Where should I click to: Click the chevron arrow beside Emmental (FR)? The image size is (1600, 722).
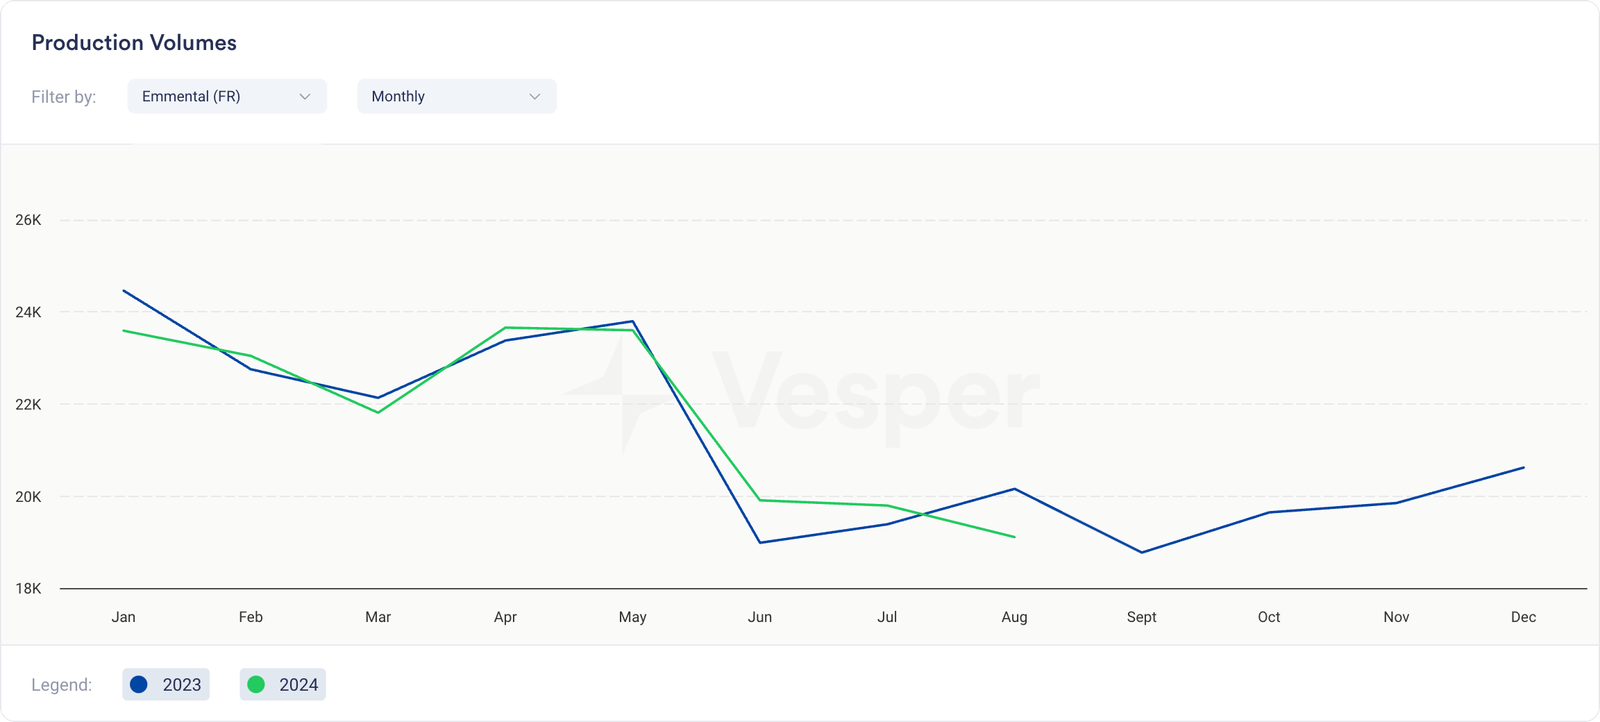point(305,96)
